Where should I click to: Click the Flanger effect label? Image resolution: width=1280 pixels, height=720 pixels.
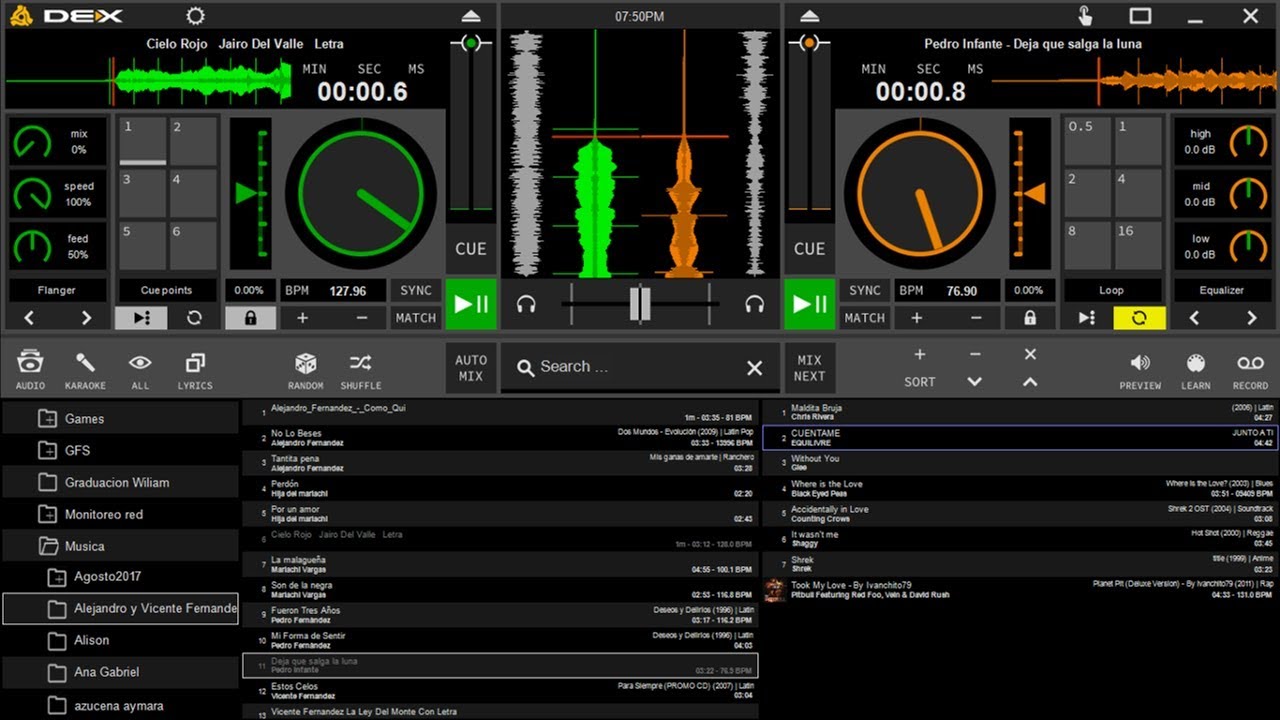(57, 290)
